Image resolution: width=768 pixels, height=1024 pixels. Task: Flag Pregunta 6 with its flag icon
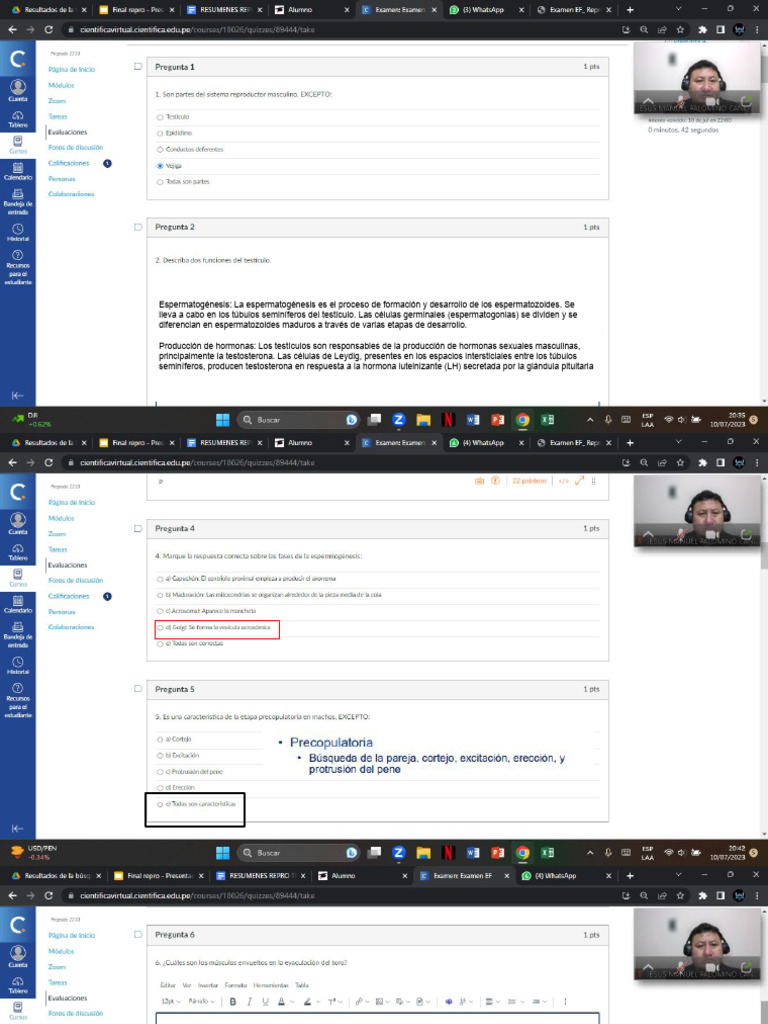138,935
